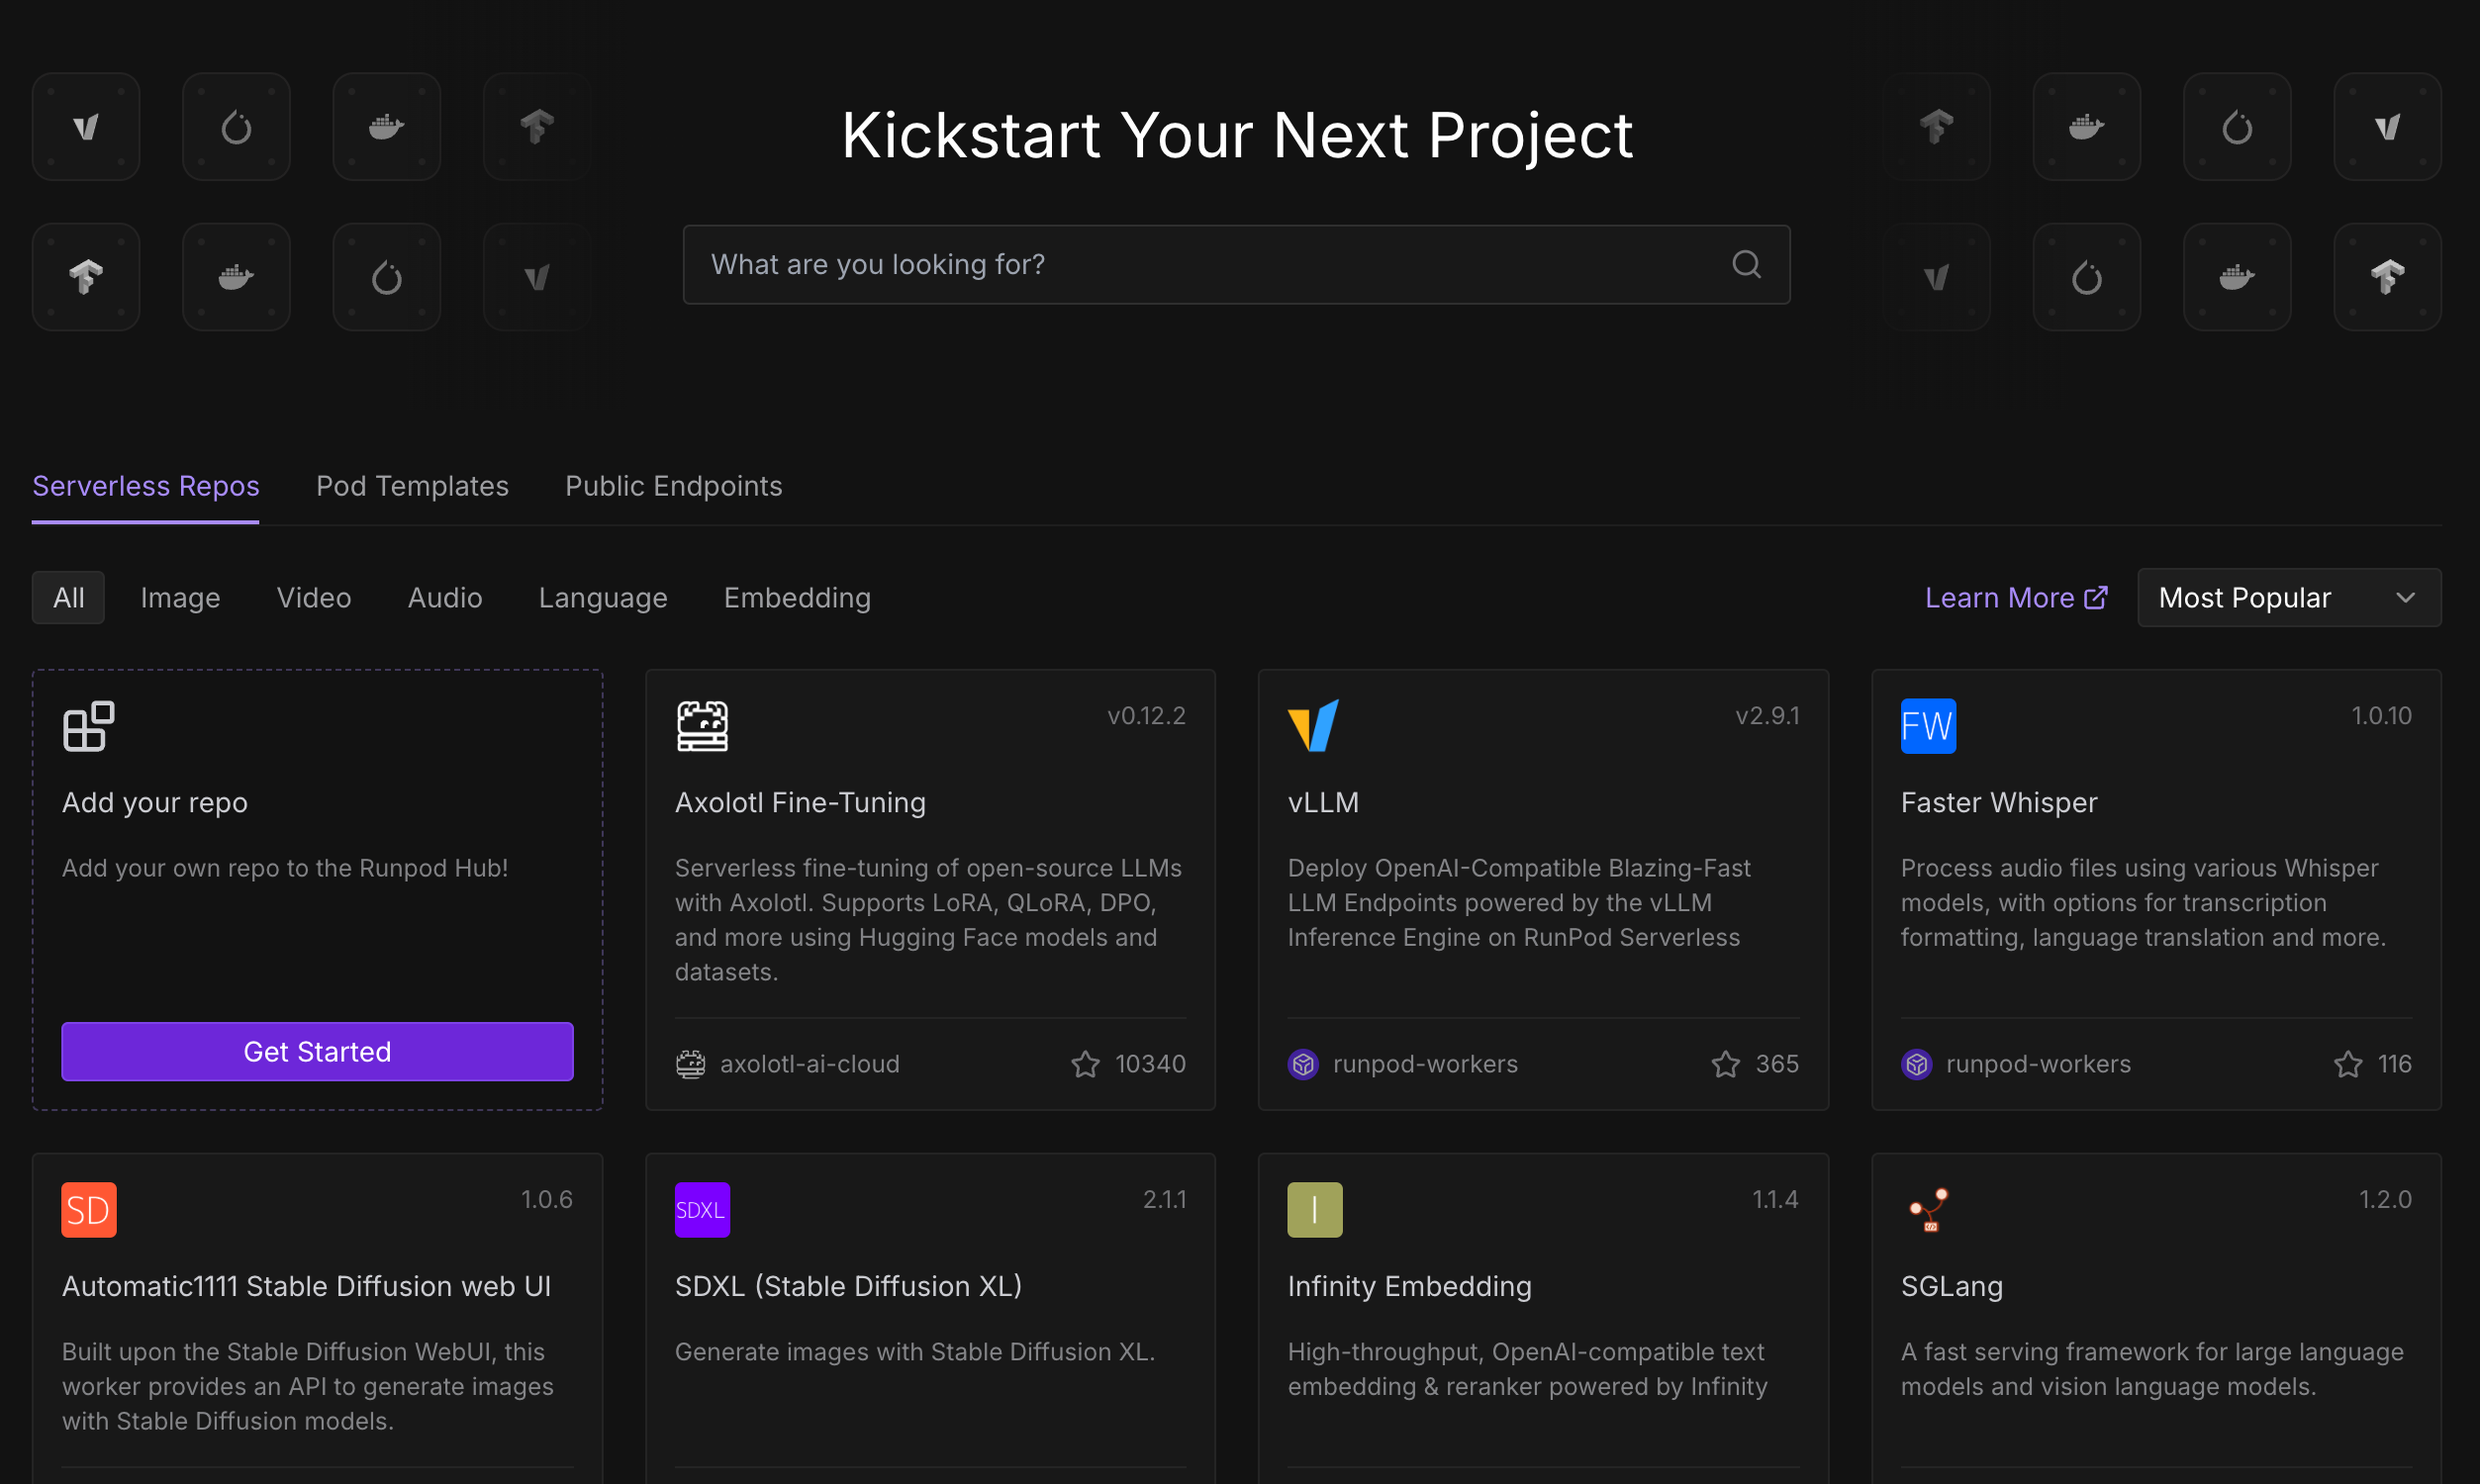Click the '1.1.4' version label
The width and height of the screenshot is (2480, 1484).
pos(1775,1200)
